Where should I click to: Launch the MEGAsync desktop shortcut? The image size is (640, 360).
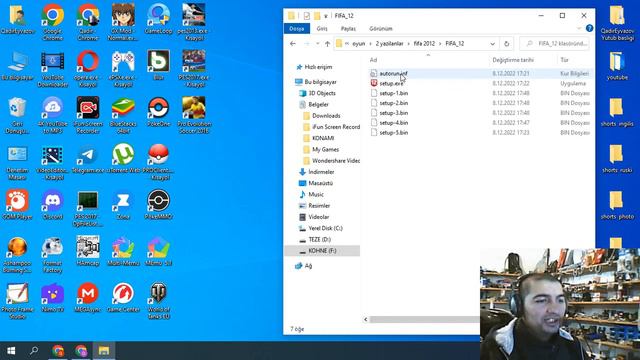click(88, 298)
